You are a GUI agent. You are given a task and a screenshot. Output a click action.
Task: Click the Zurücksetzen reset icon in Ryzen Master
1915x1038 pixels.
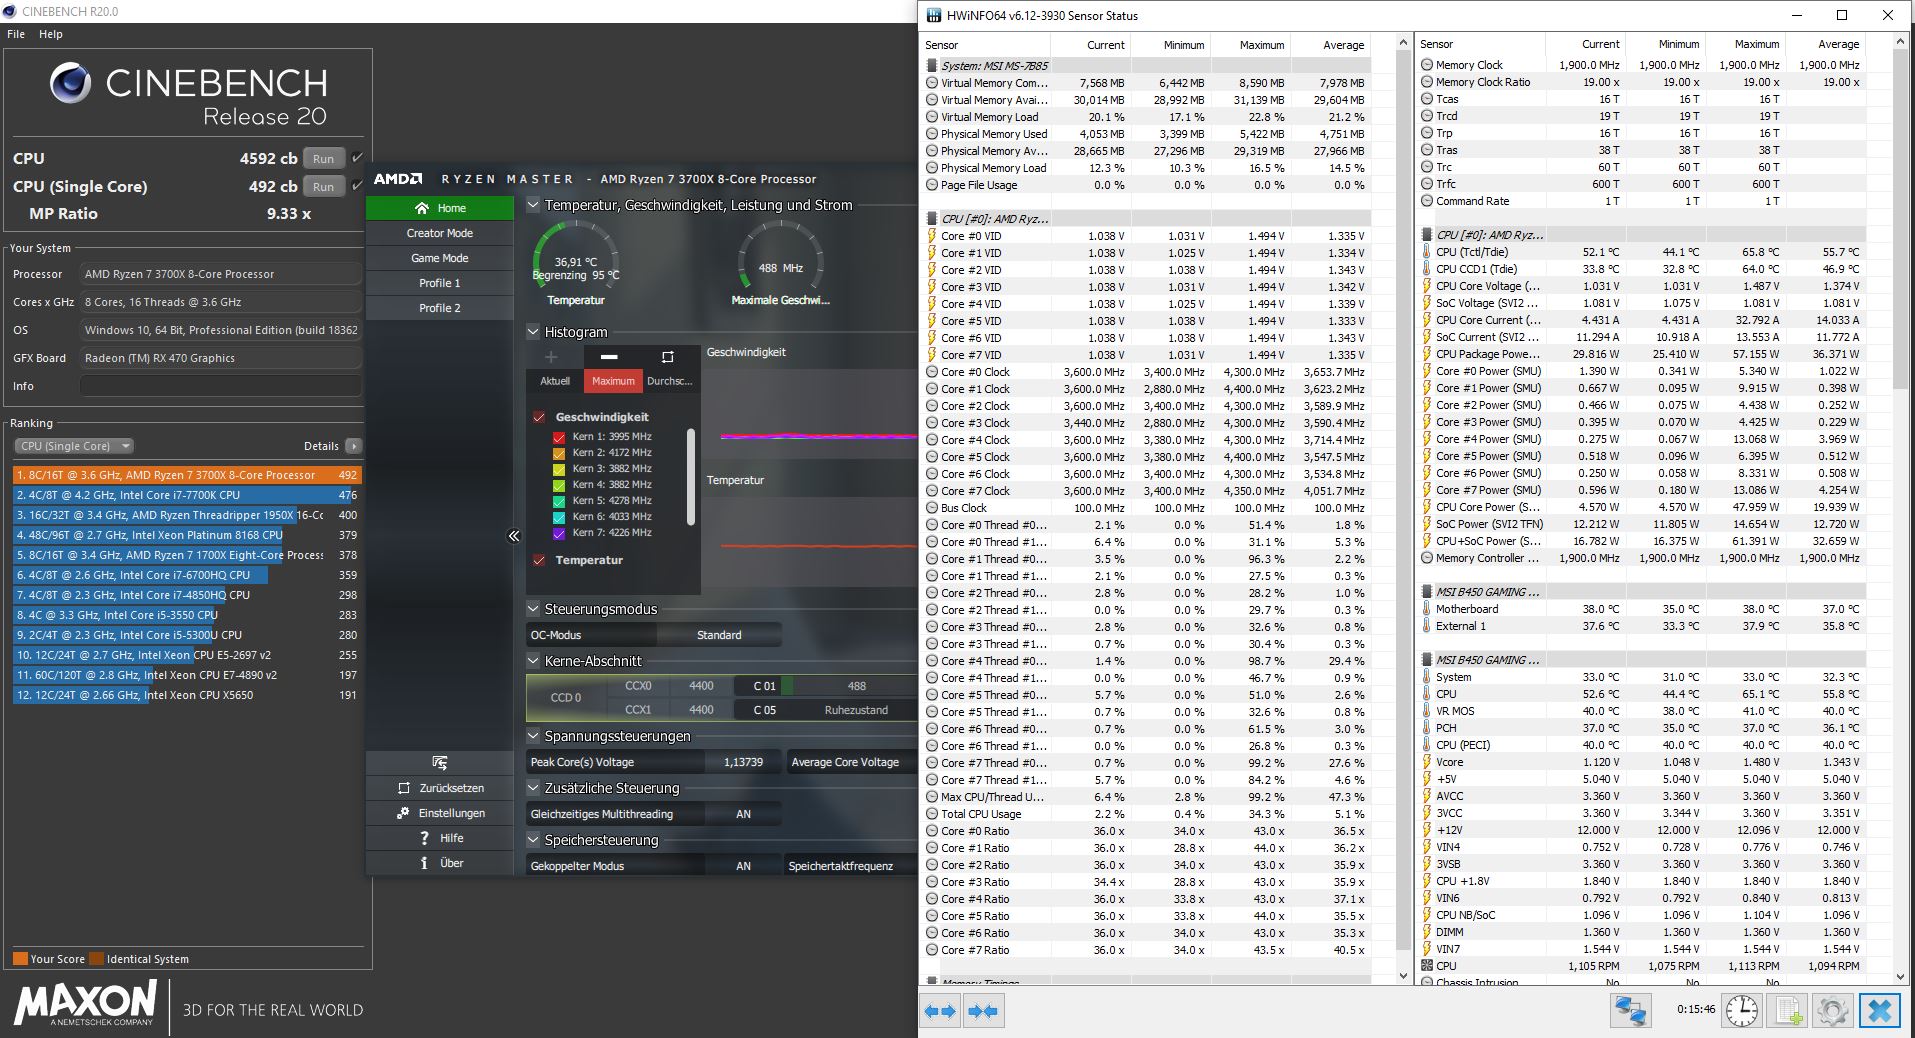(x=404, y=788)
